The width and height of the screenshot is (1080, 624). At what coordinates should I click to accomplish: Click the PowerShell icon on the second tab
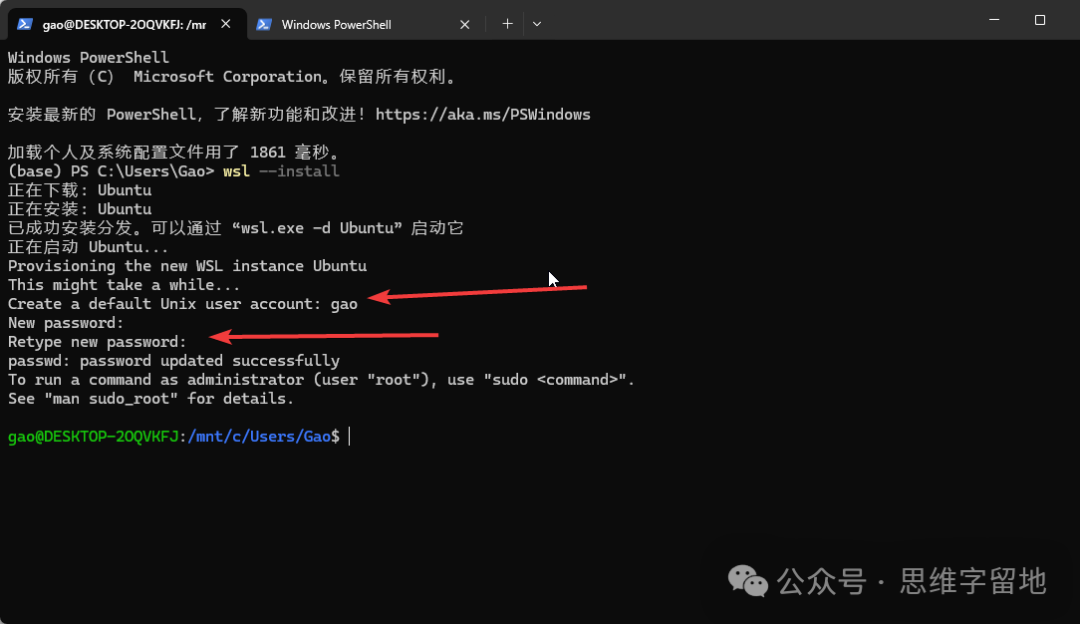(264, 24)
